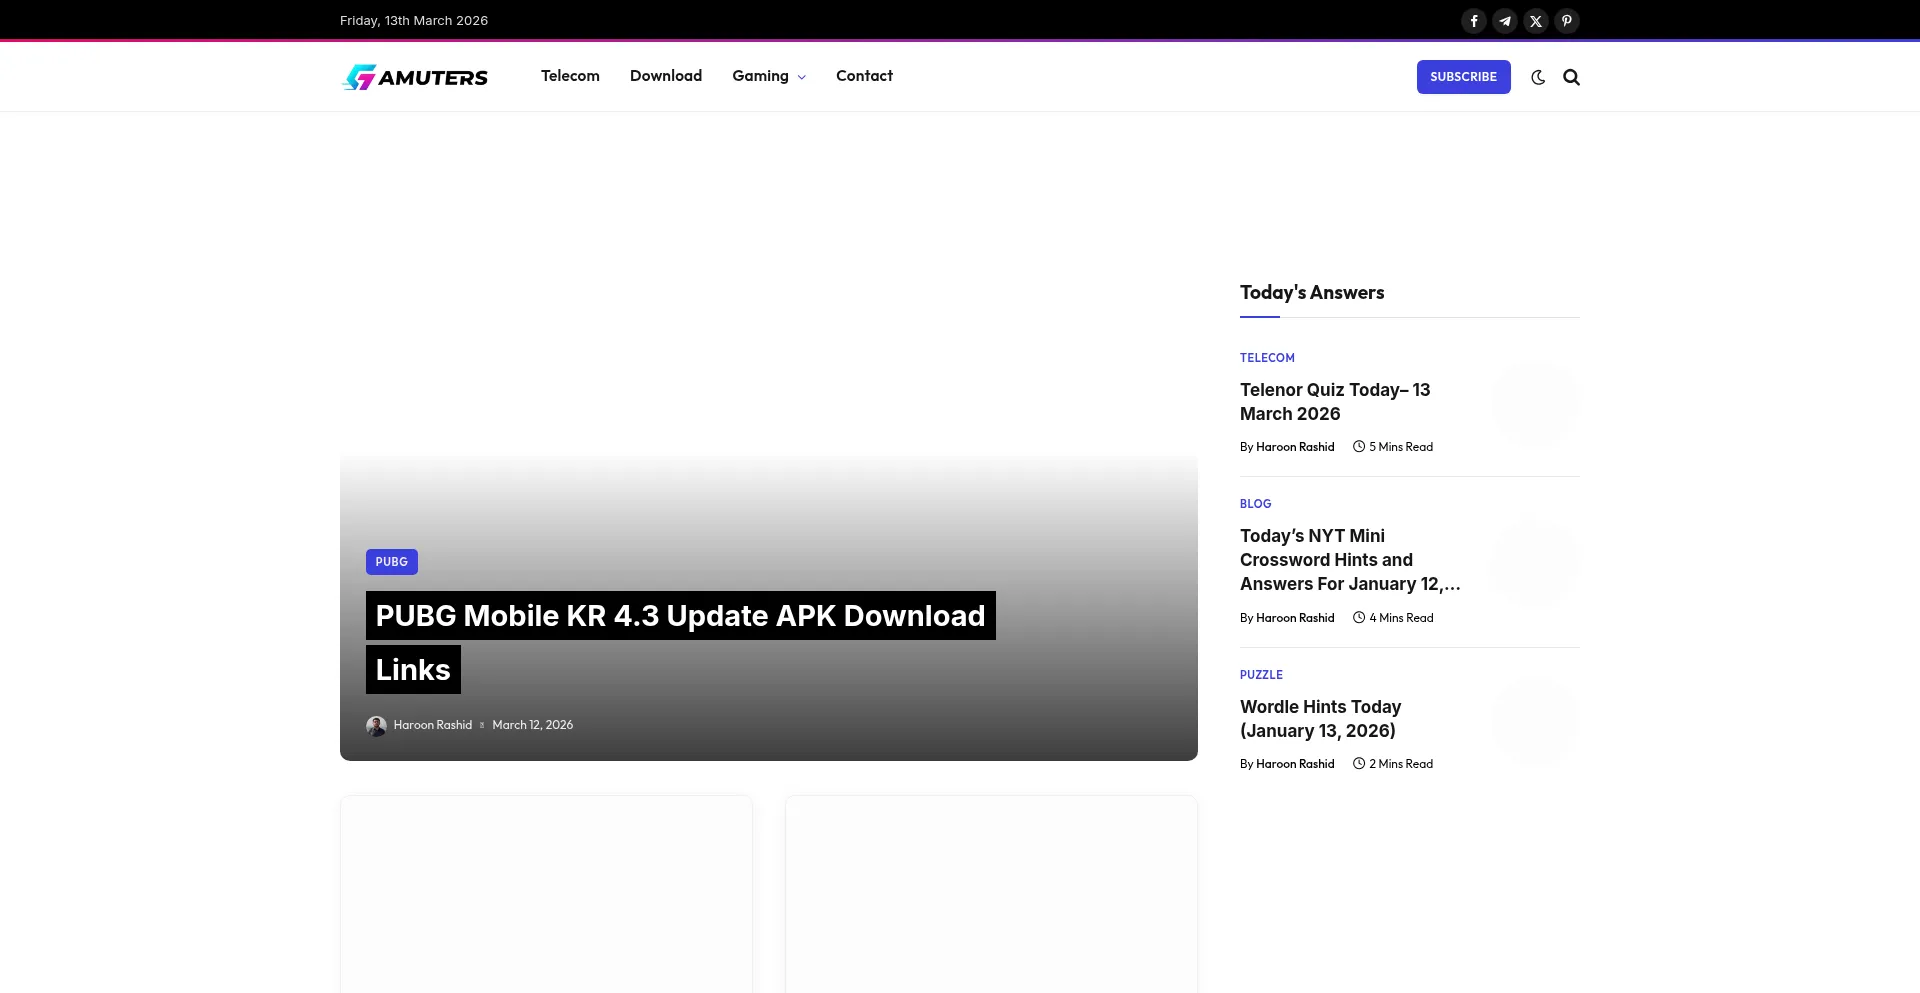
Task: Open the Pinterest social icon
Action: point(1567,21)
